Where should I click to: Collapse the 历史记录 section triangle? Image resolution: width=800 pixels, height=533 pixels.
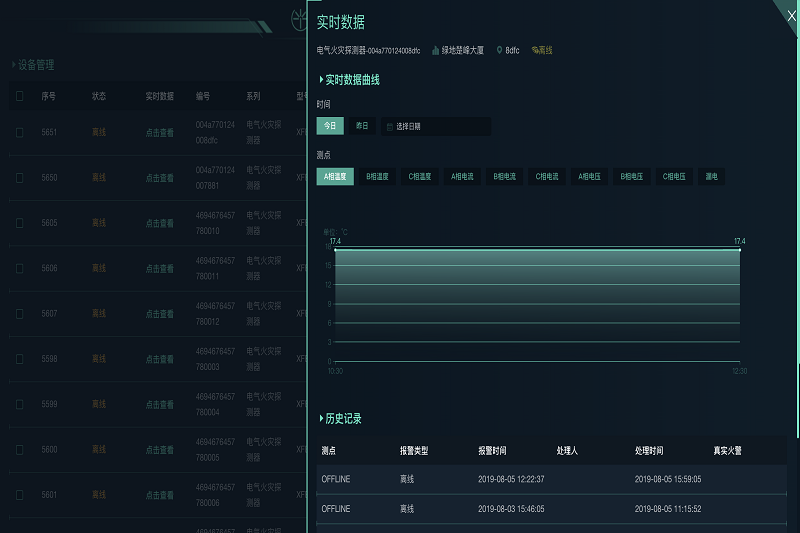[x=321, y=418]
